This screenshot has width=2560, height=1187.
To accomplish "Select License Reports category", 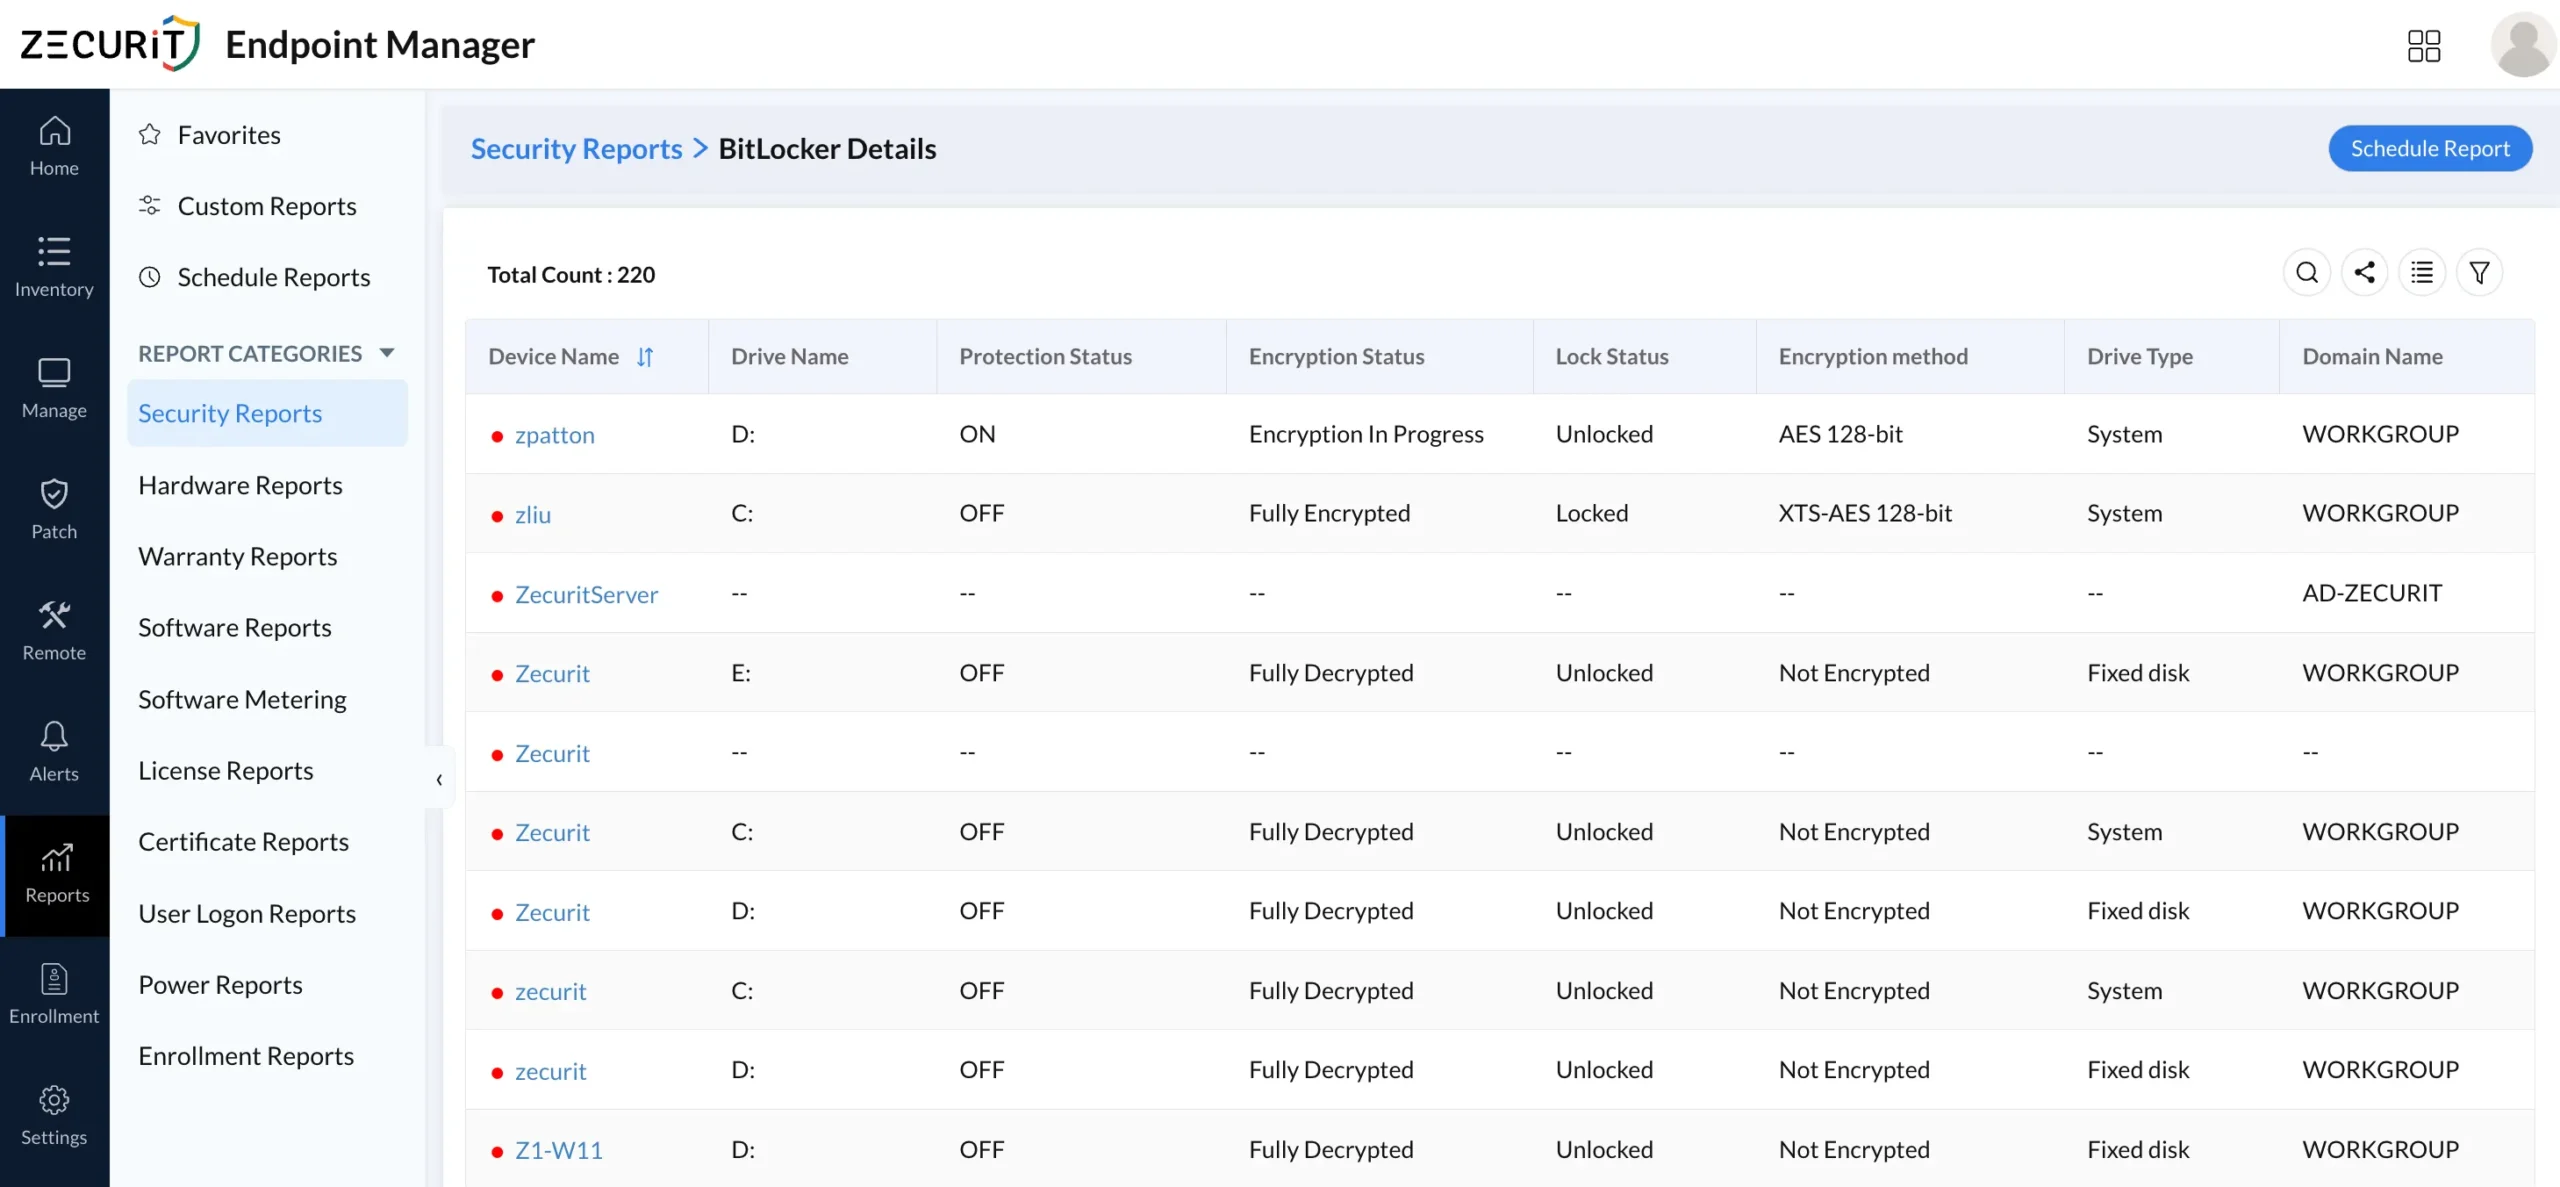I will point(226,770).
